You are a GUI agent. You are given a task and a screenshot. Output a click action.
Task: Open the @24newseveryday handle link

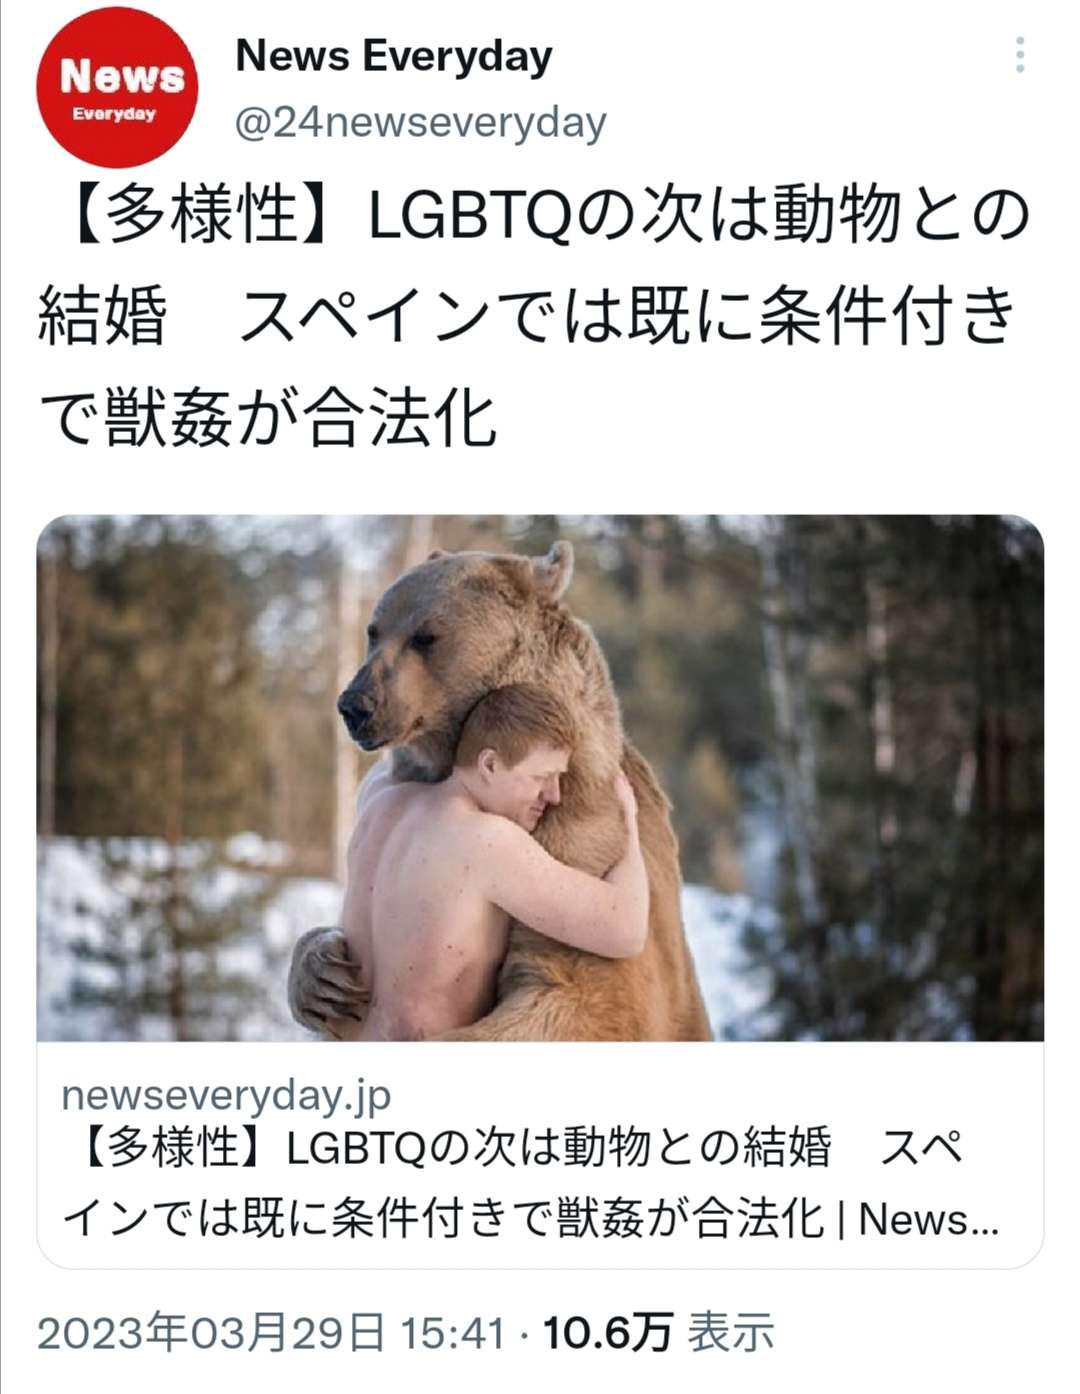point(420,123)
